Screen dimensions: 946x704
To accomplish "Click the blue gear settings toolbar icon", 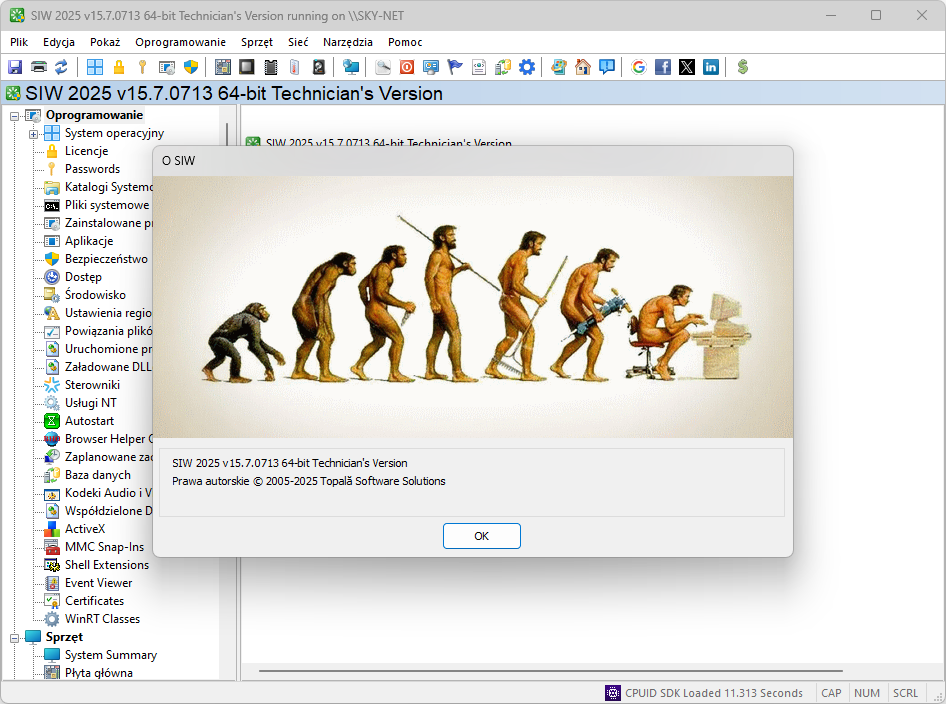I will click(x=527, y=67).
